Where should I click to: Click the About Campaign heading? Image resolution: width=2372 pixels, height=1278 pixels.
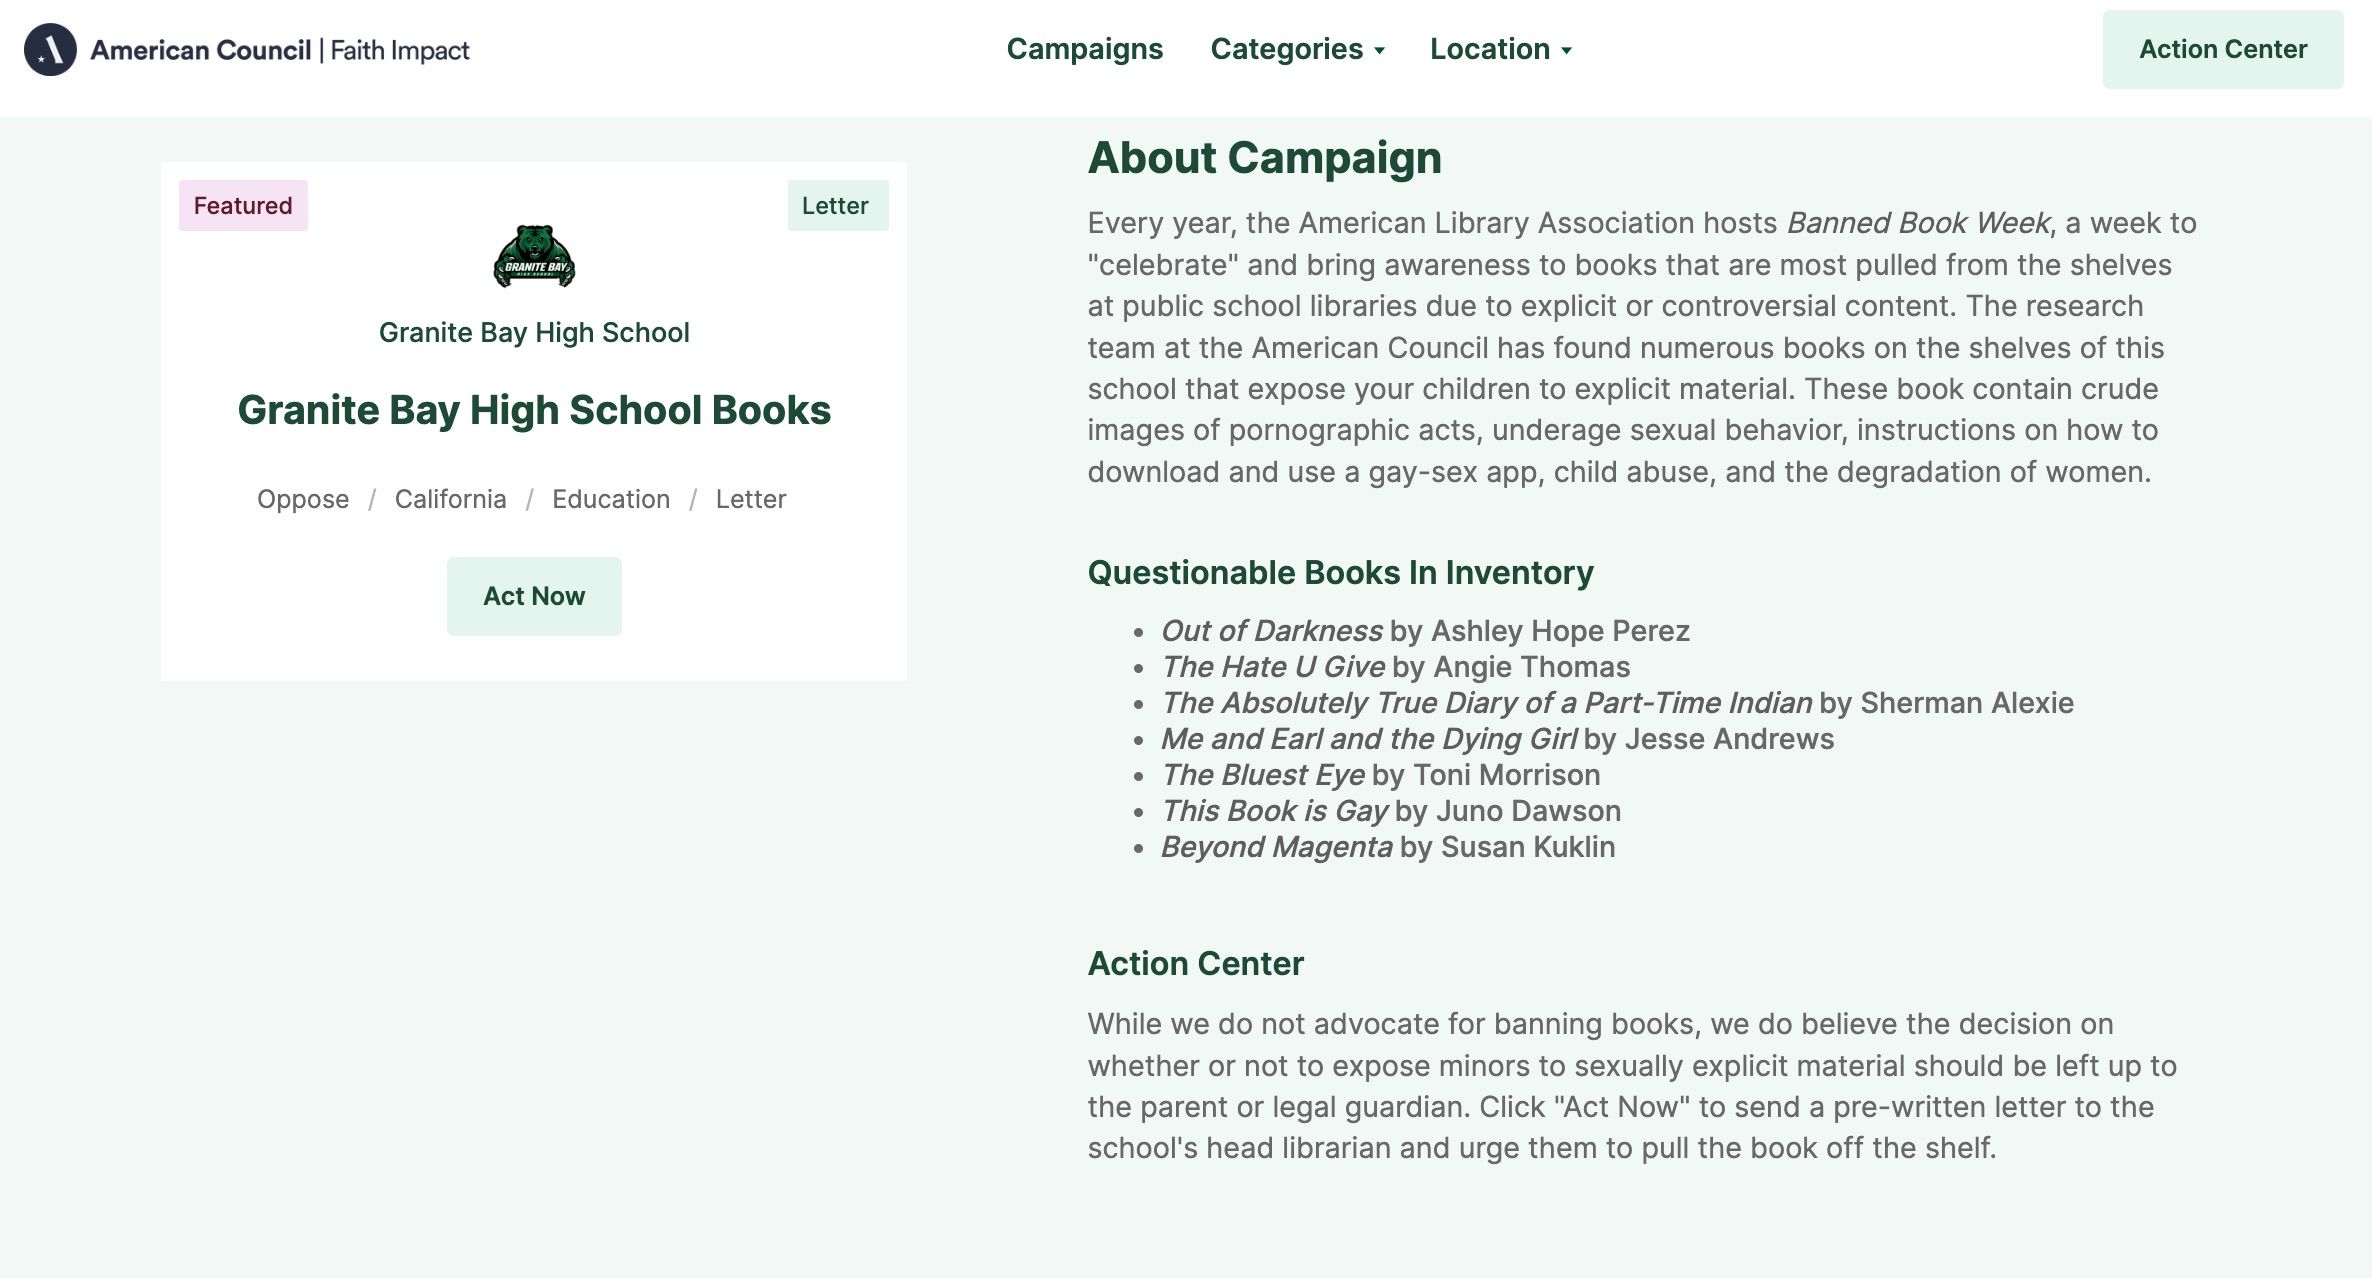click(x=1264, y=158)
